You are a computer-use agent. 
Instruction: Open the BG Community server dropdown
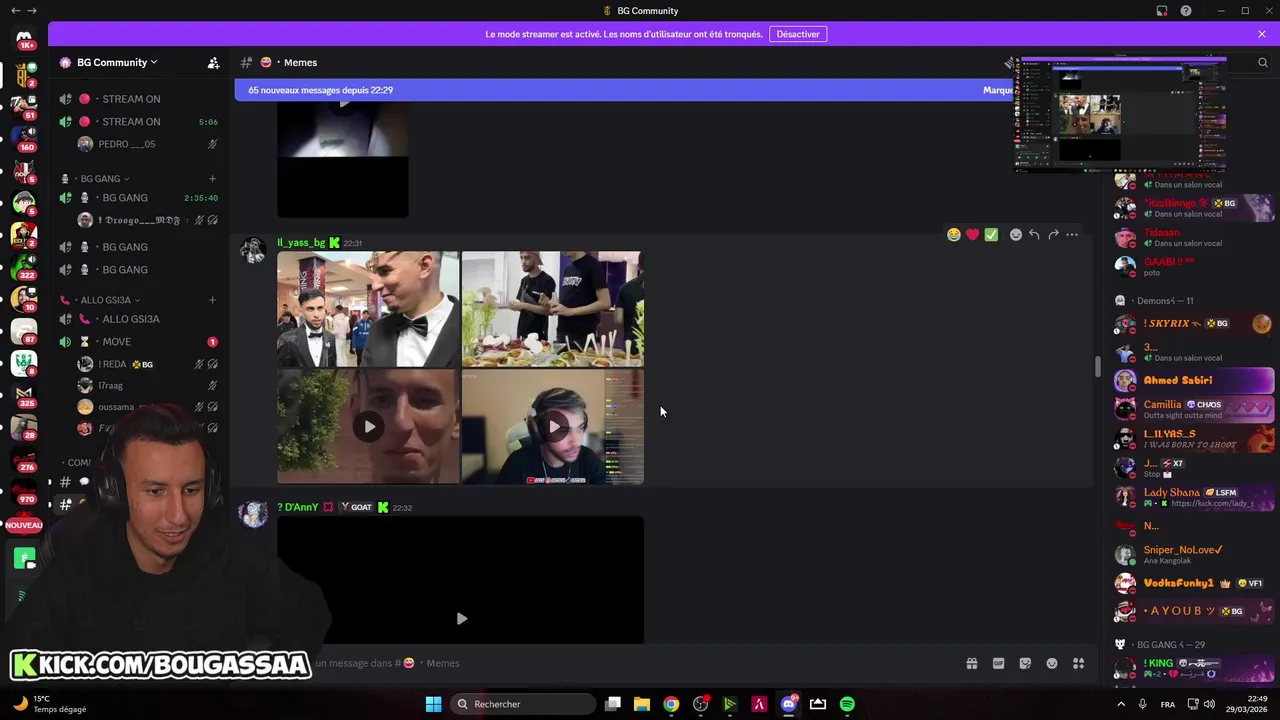click(x=118, y=62)
